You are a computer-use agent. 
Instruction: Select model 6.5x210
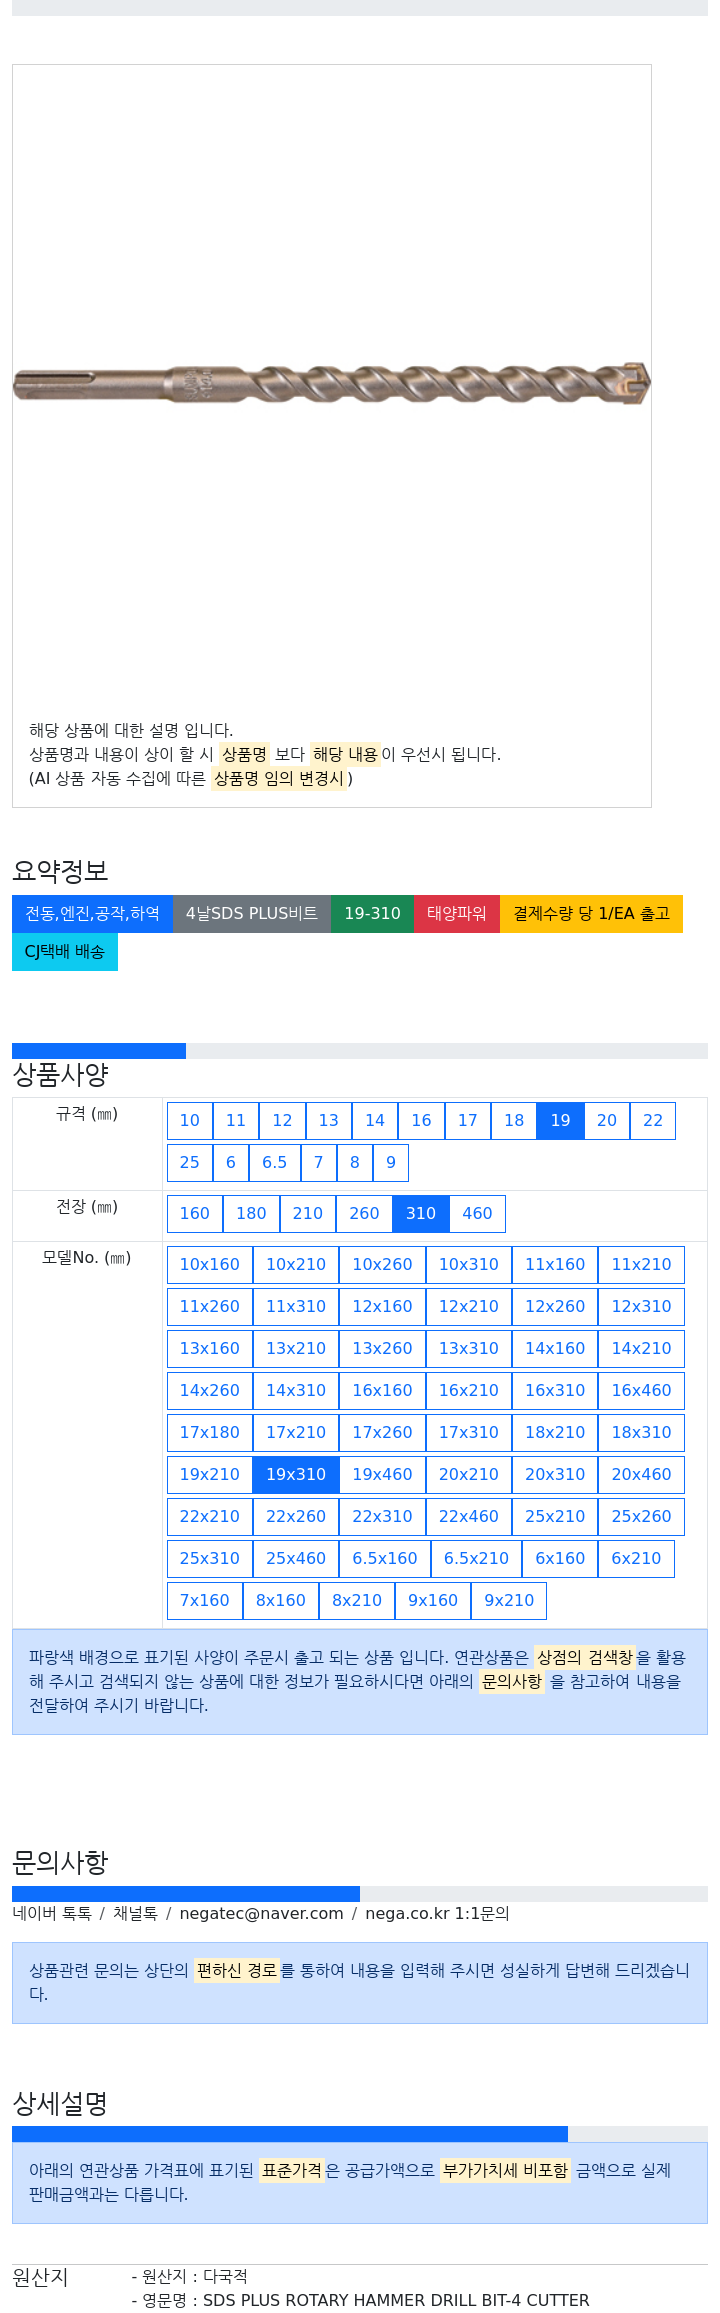tap(476, 1558)
